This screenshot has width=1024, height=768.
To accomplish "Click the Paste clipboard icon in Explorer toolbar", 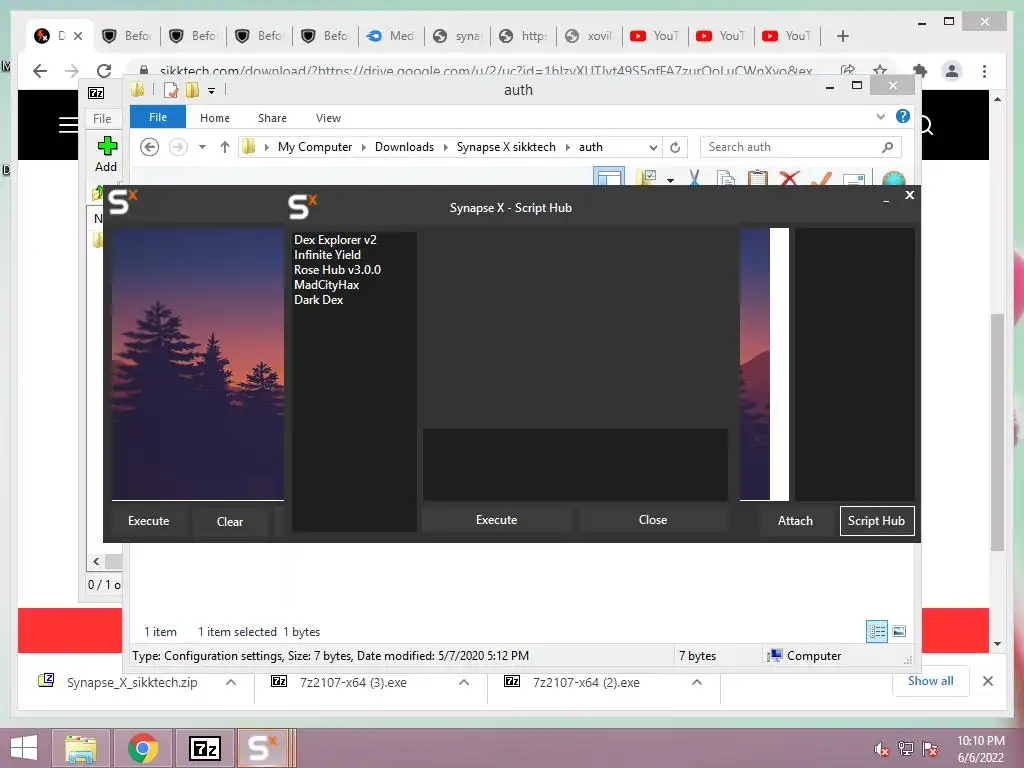I will [757, 178].
